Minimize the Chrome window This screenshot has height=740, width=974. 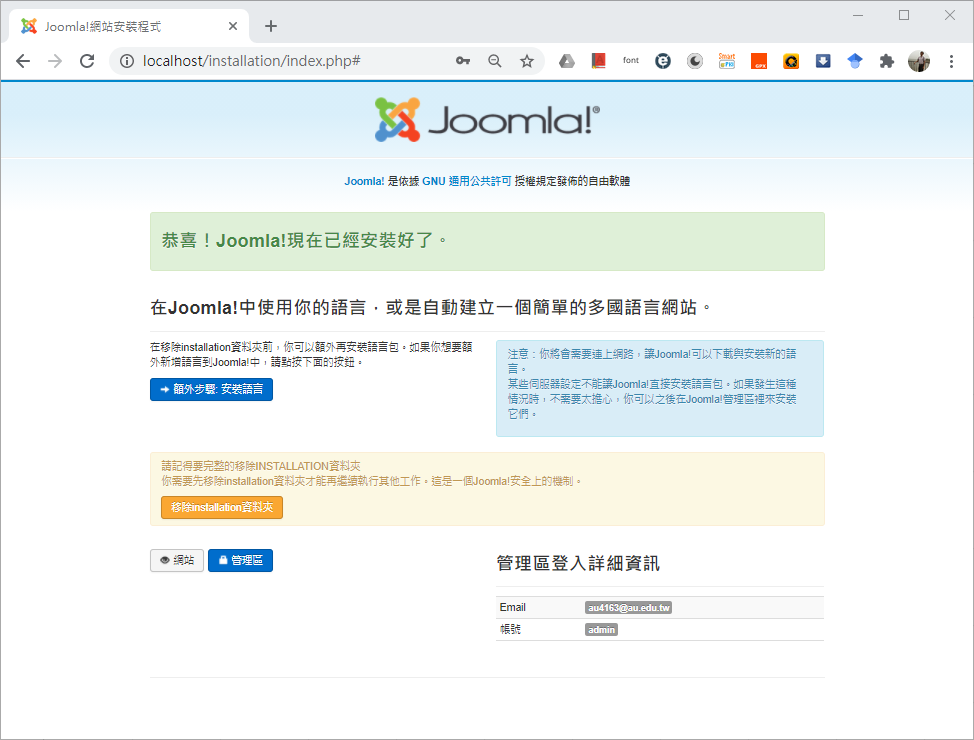(x=858, y=15)
